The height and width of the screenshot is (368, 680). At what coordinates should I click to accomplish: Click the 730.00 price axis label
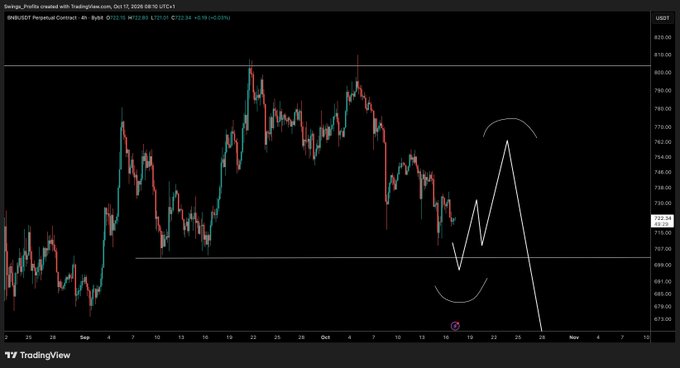click(x=662, y=203)
